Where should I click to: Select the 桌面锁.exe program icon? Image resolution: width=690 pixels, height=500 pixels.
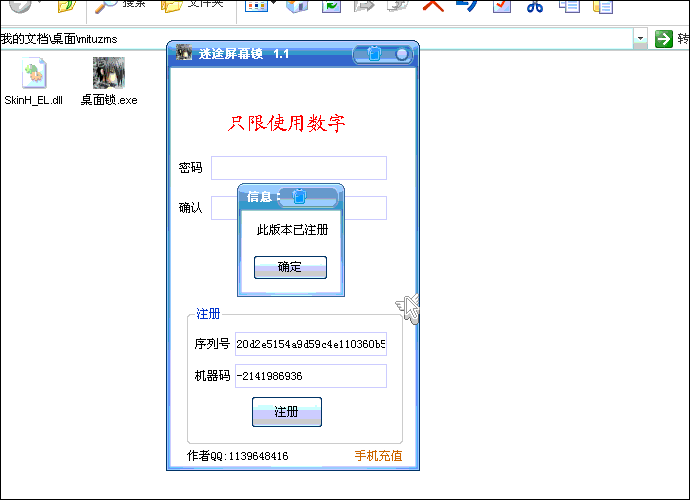tap(109, 73)
